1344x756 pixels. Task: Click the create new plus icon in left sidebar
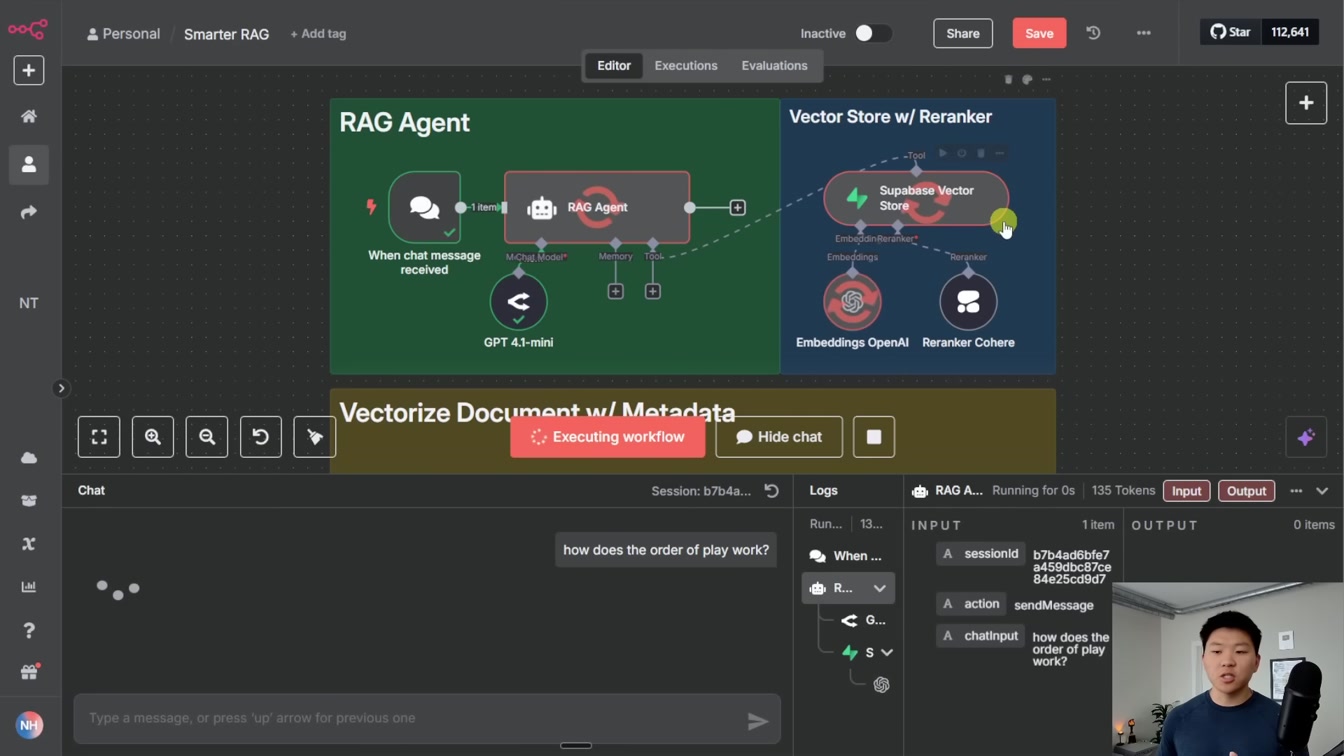29,70
